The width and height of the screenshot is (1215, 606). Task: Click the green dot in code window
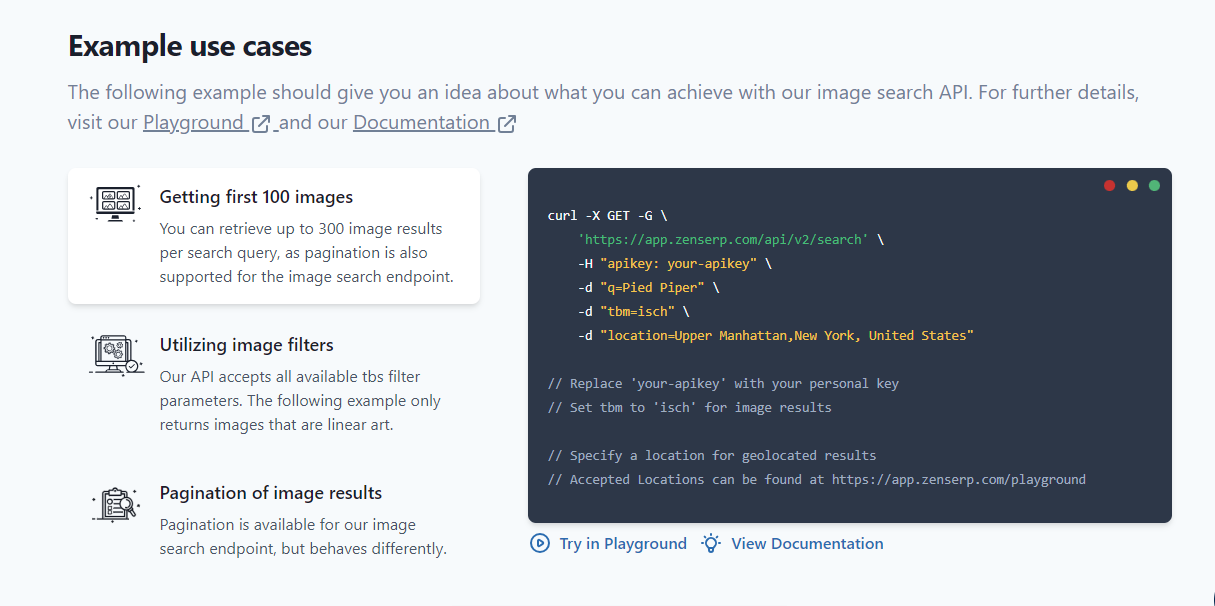click(1155, 185)
